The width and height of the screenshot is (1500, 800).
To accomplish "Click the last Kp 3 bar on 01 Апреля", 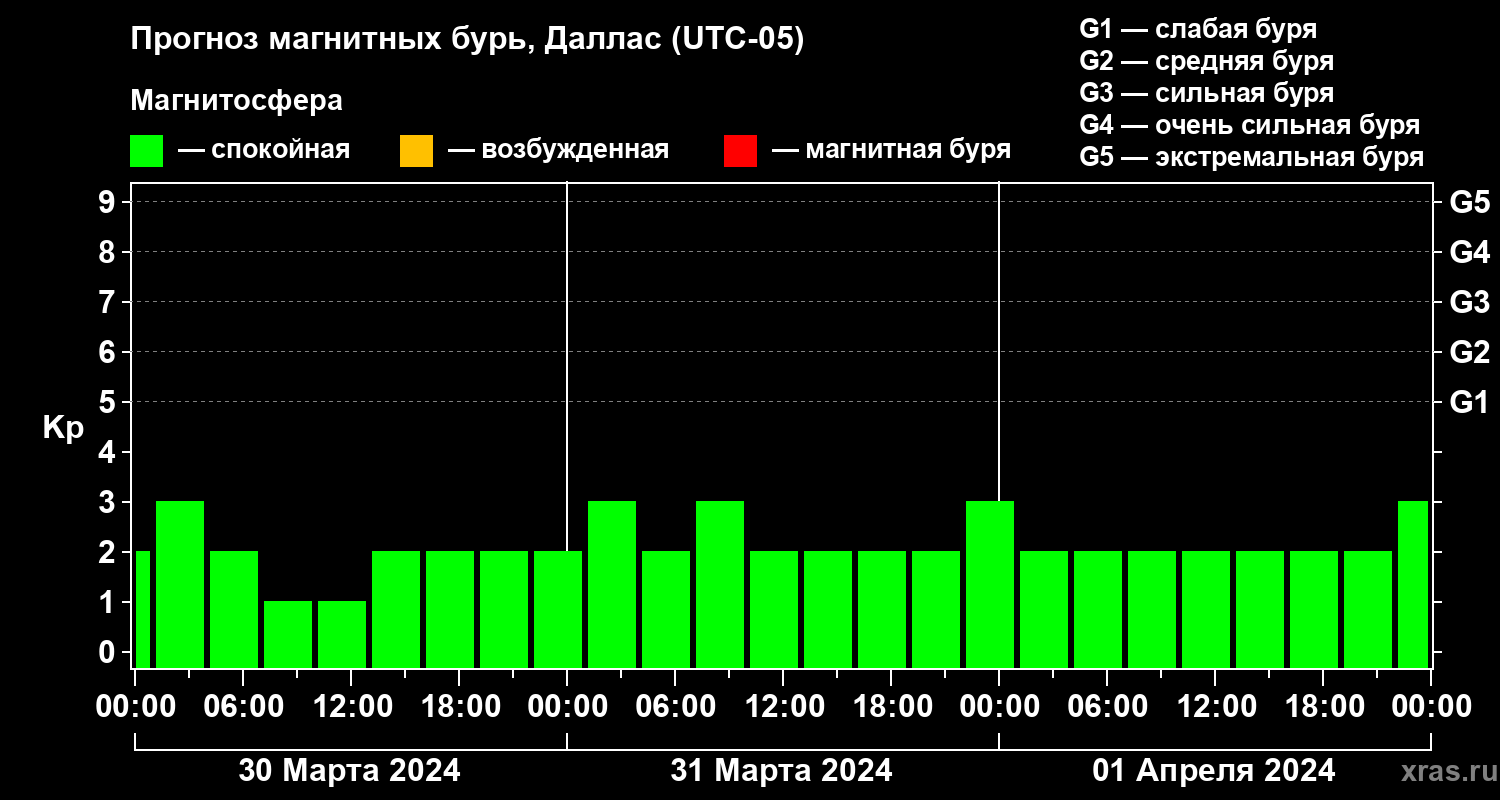I will pos(1413,584).
